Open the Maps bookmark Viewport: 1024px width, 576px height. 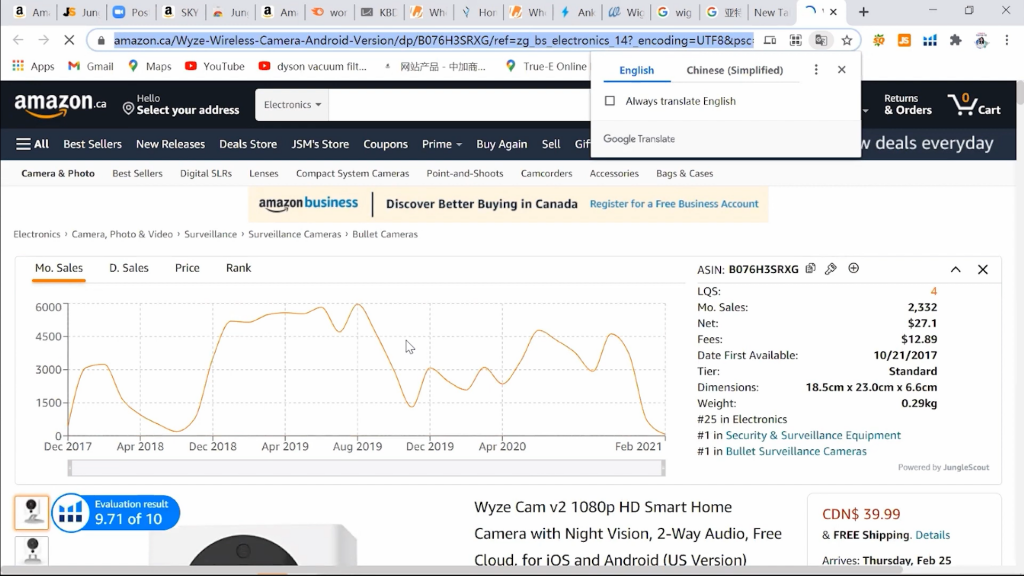150,66
